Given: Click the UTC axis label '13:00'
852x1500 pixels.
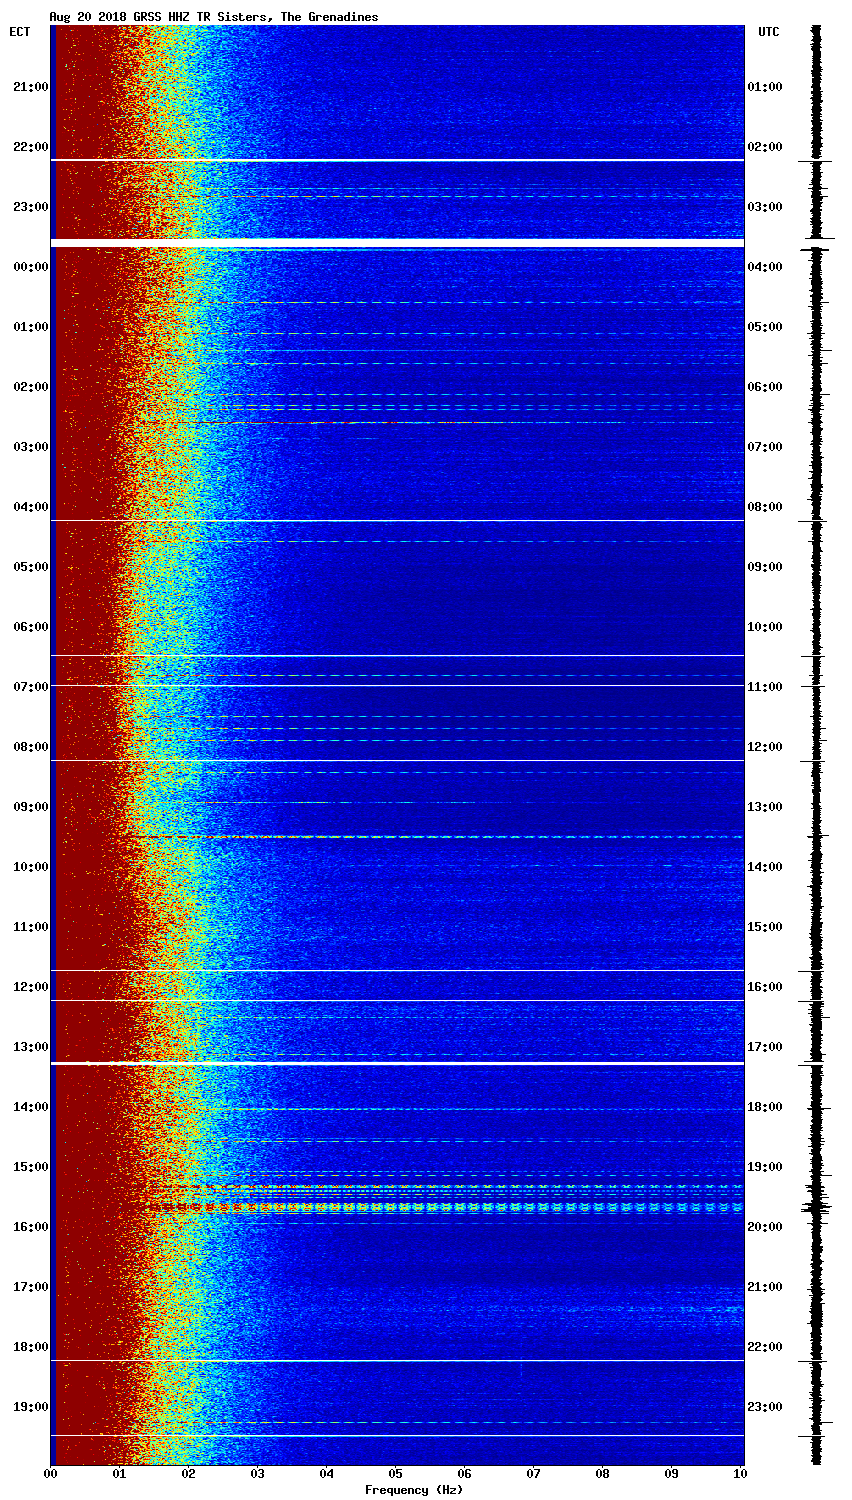Looking at the screenshot, I should [x=765, y=807].
